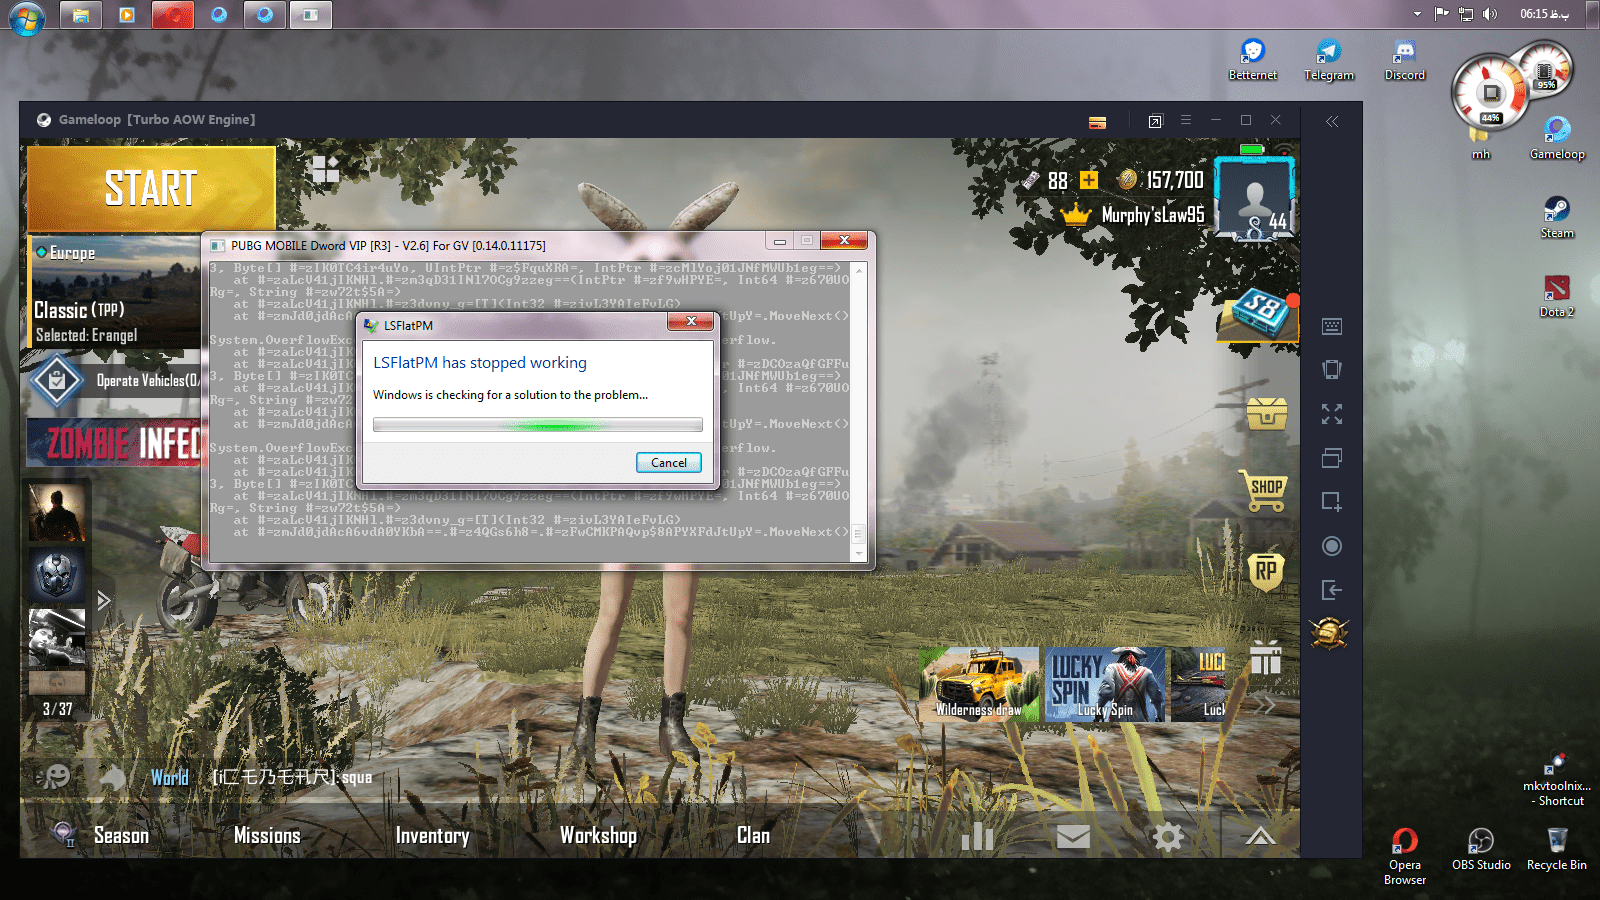
Task: Open Gameloop multi-window icon
Action: coord(1331,458)
